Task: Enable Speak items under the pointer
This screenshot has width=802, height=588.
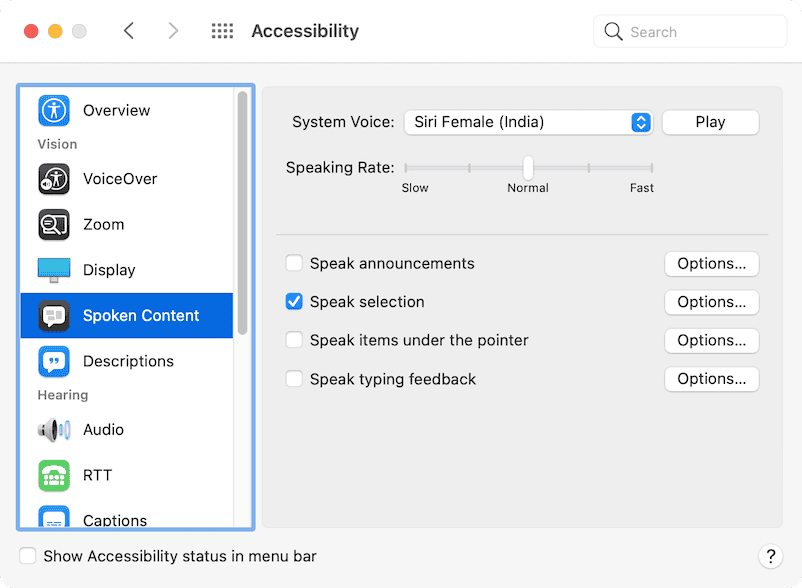Action: [294, 340]
